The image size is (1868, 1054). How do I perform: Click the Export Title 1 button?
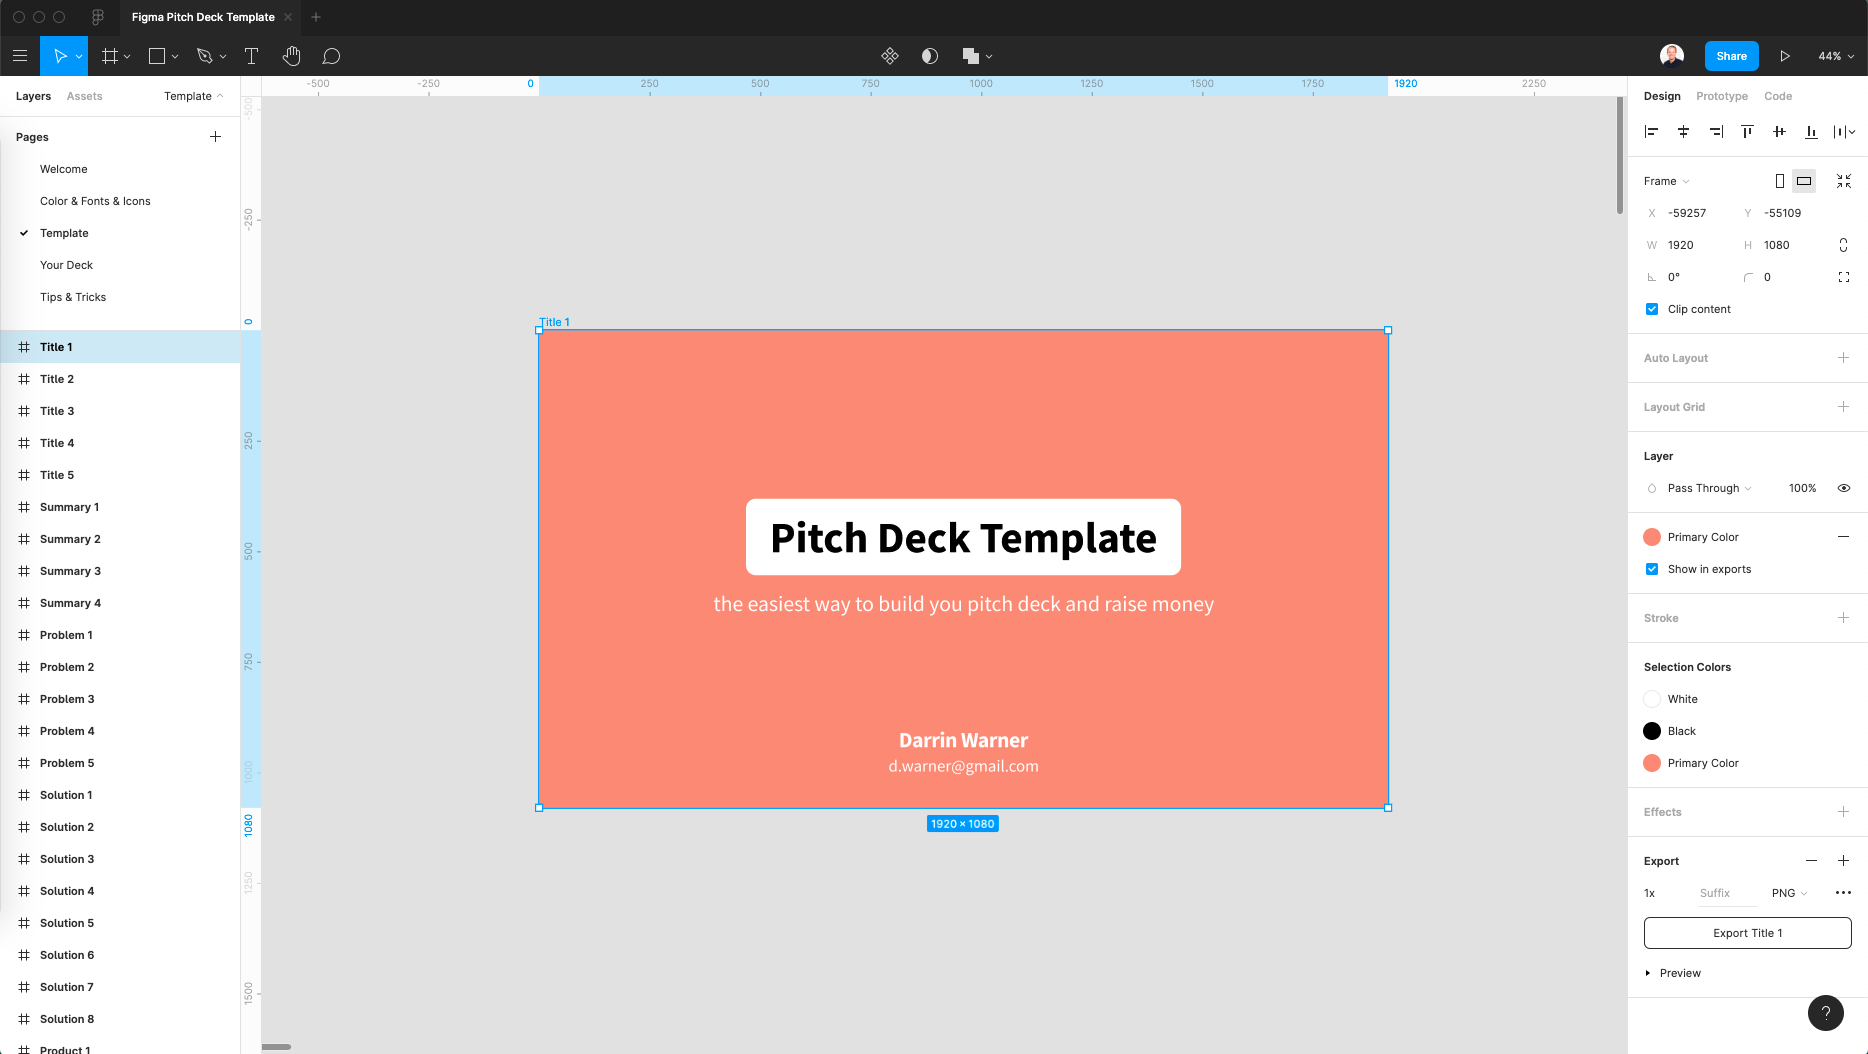tap(1747, 933)
